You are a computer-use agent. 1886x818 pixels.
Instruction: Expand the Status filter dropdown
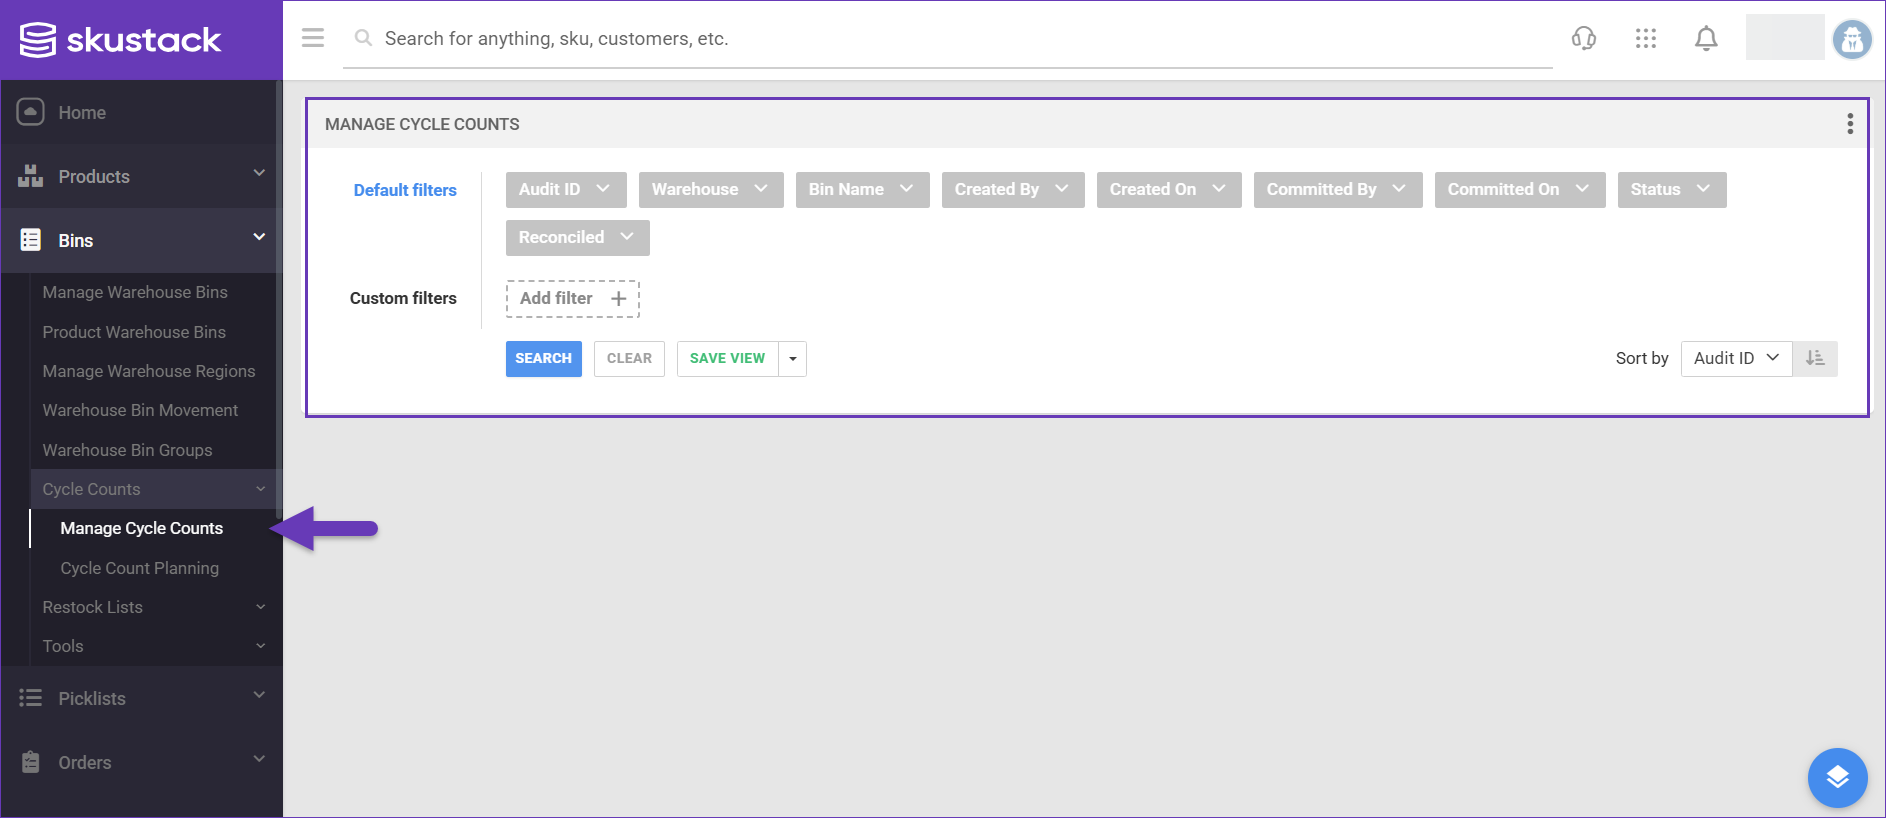(1671, 190)
